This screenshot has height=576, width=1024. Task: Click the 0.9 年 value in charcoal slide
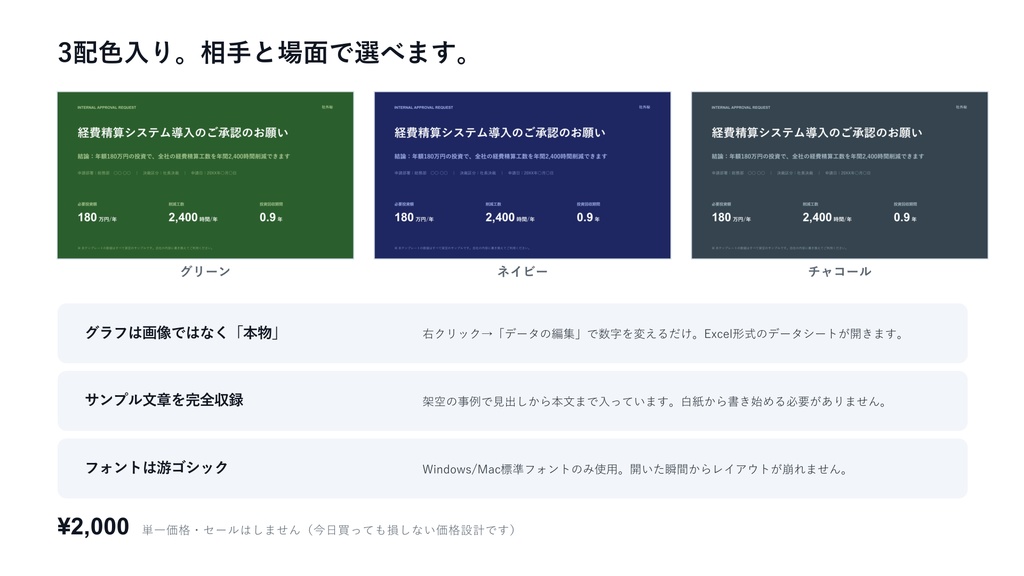coord(905,217)
